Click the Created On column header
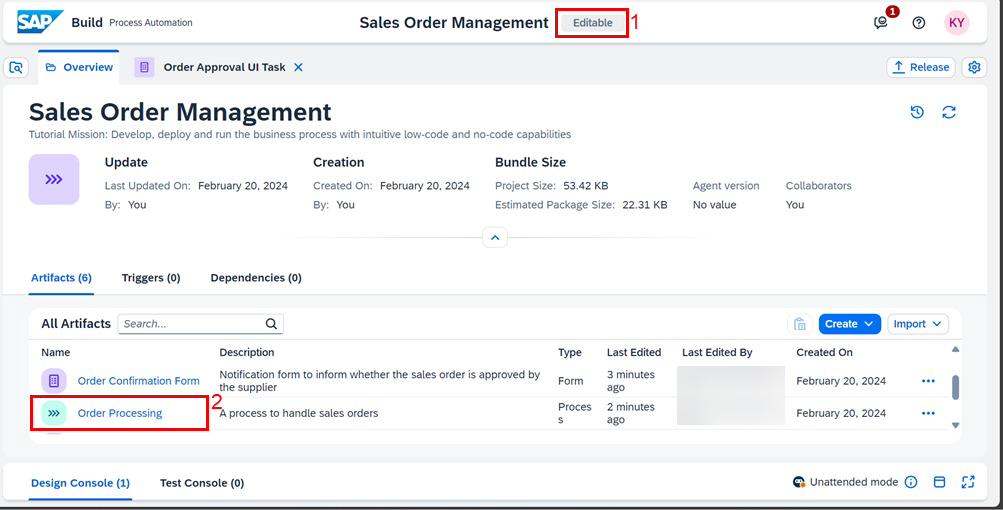 [x=824, y=353]
